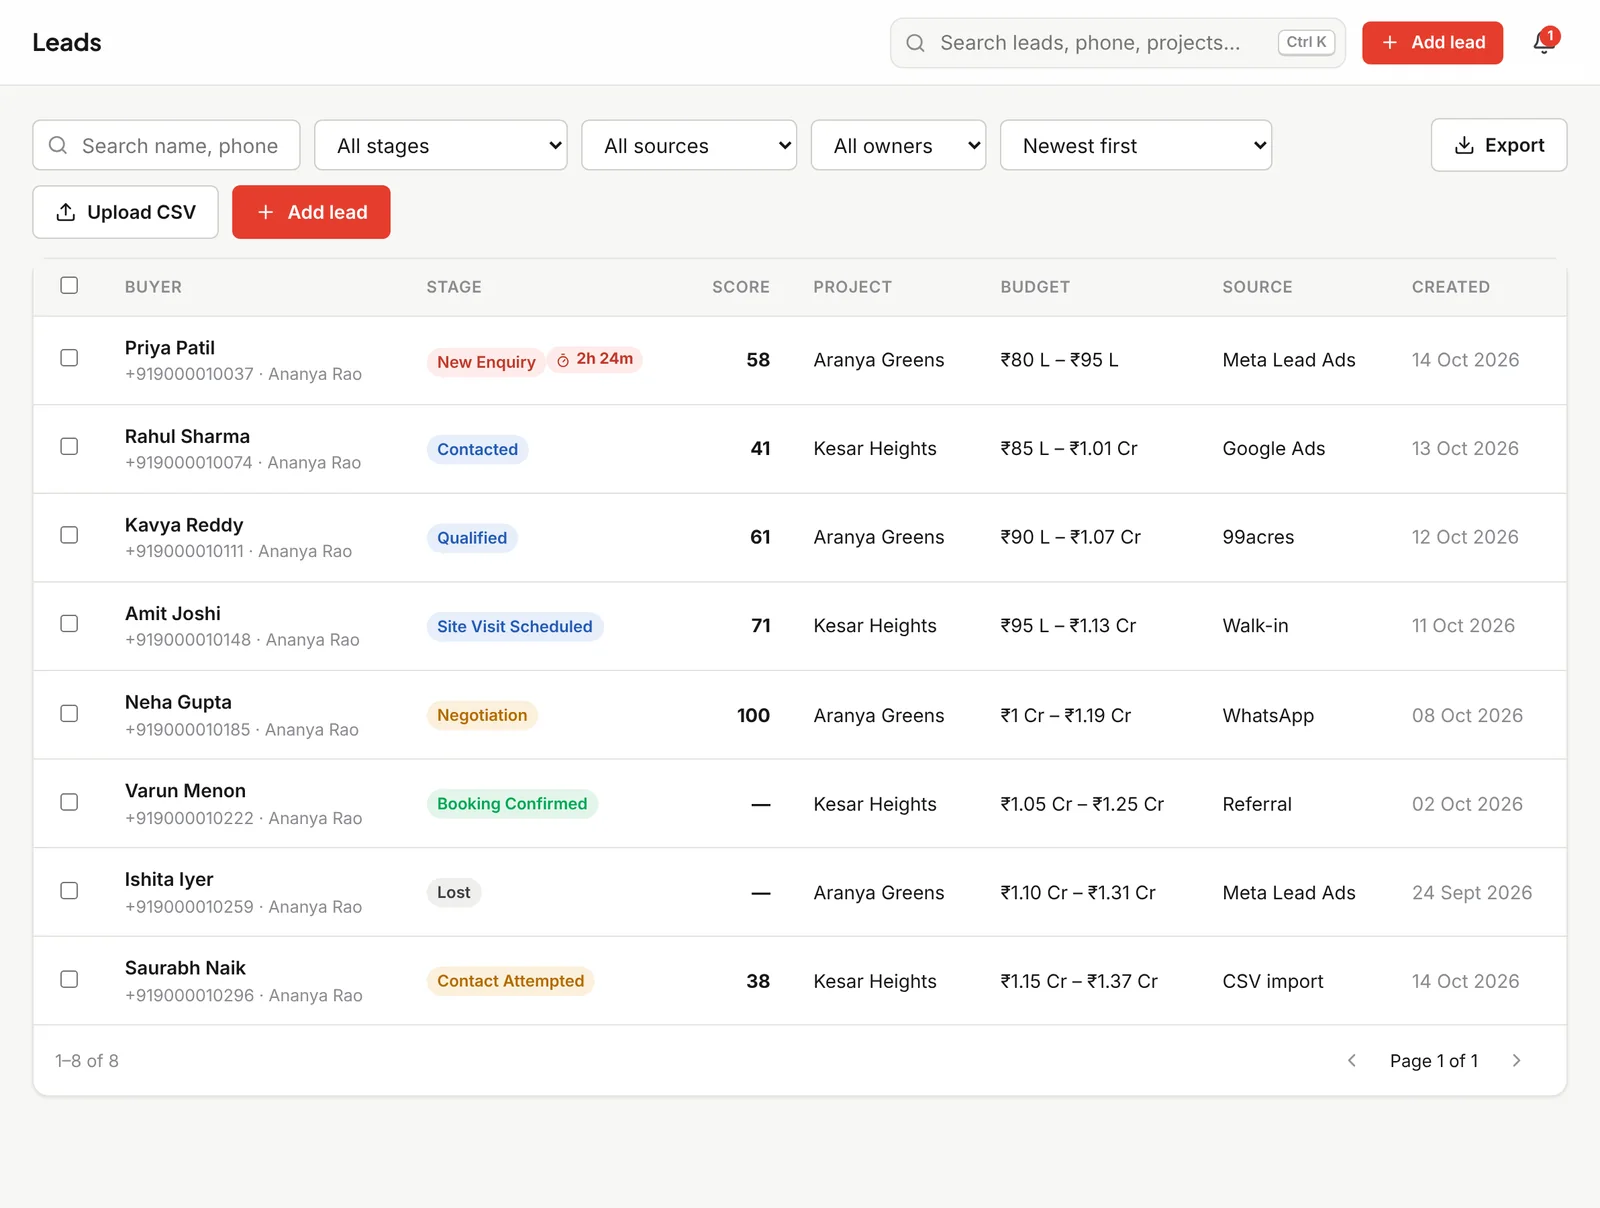Click the Upload CSV button
The width and height of the screenshot is (1600, 1208).
125,212
